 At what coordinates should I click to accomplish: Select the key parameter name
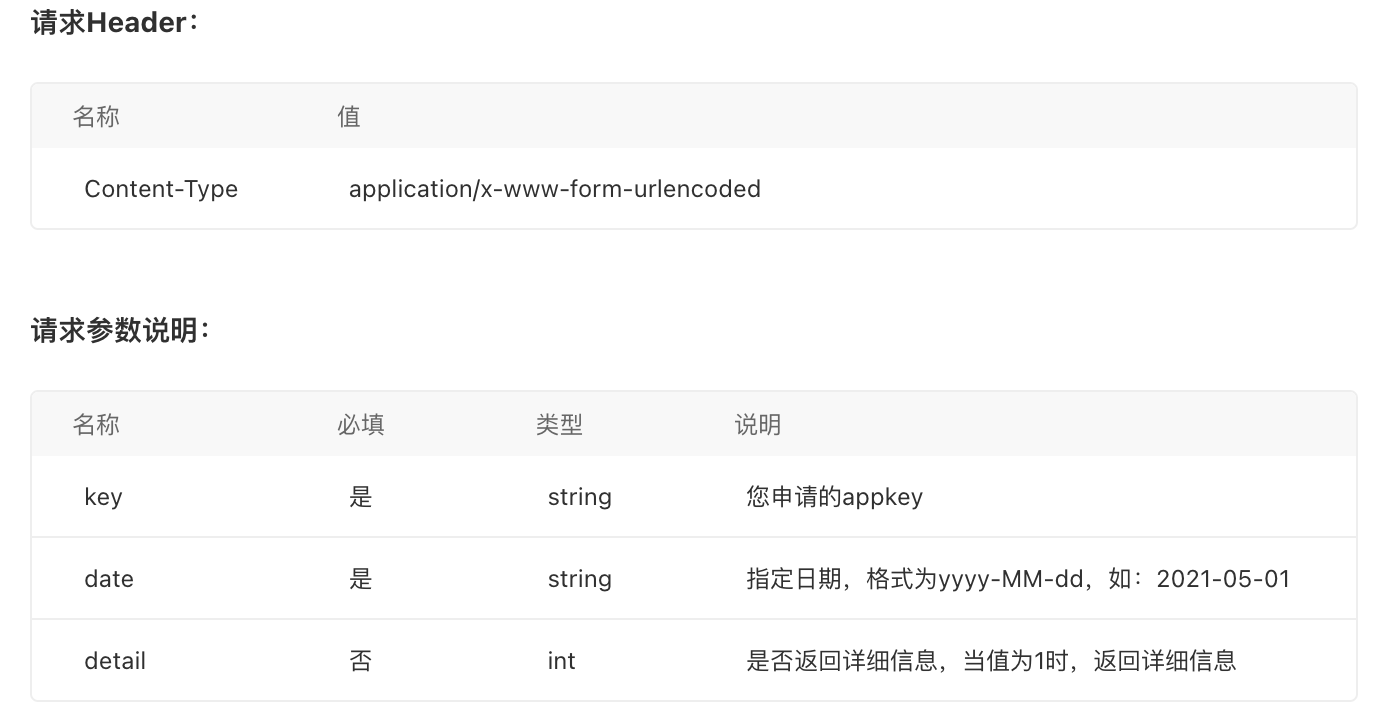pyautogui.click(x=103, y=497)
